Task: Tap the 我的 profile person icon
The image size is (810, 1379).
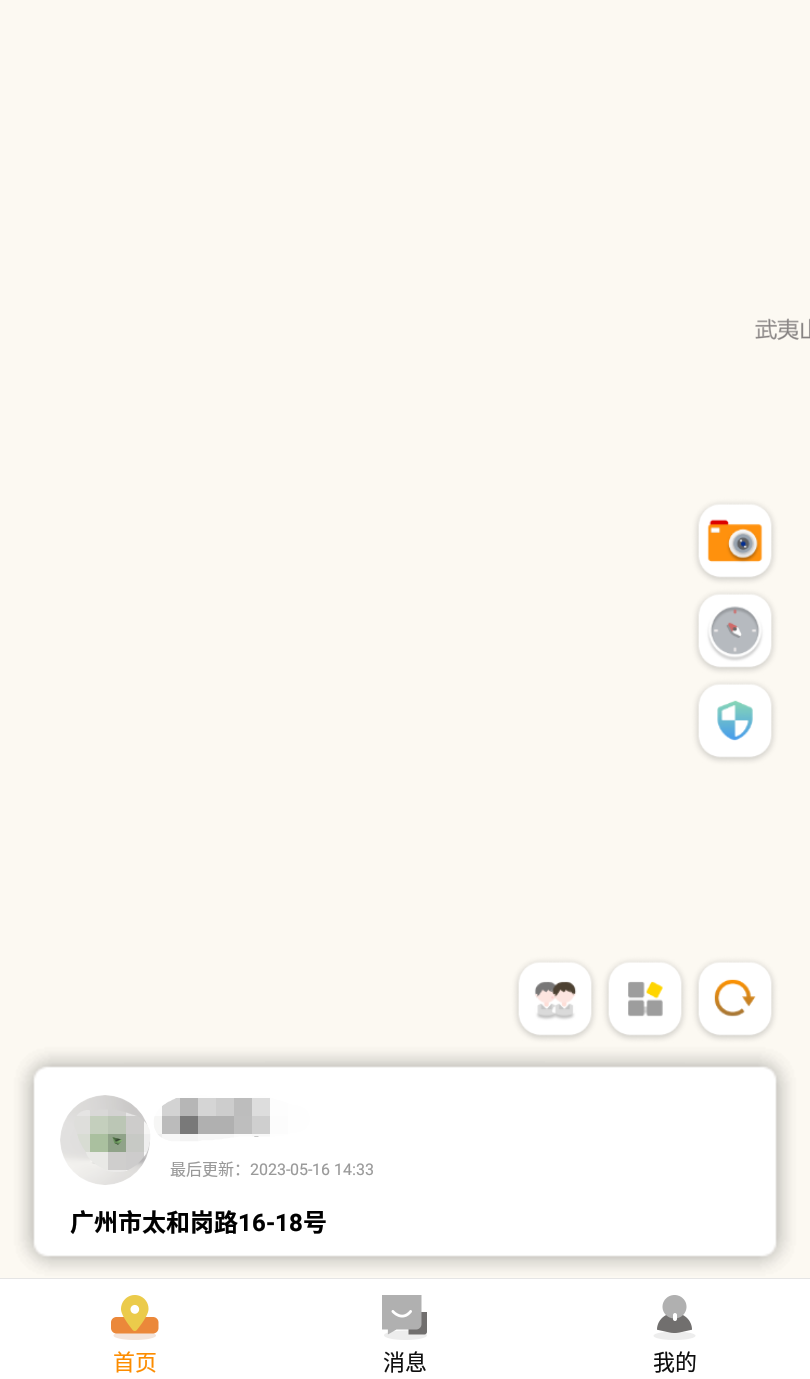Action: pos(675,1316)
